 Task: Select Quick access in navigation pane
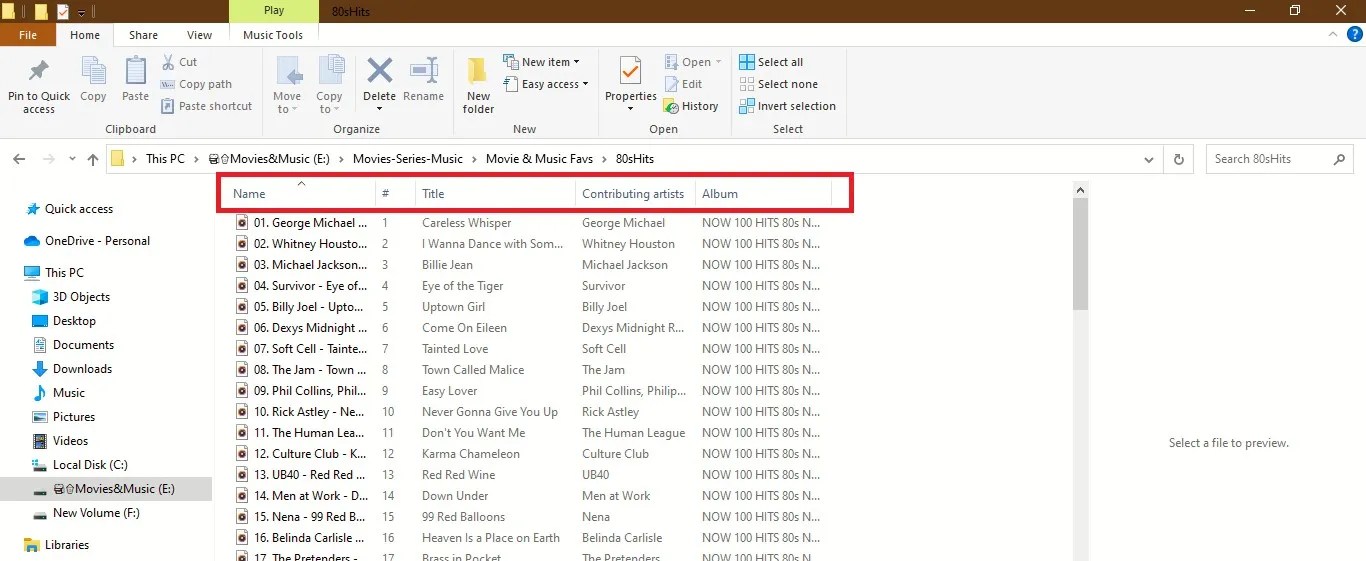coord(79,209)
